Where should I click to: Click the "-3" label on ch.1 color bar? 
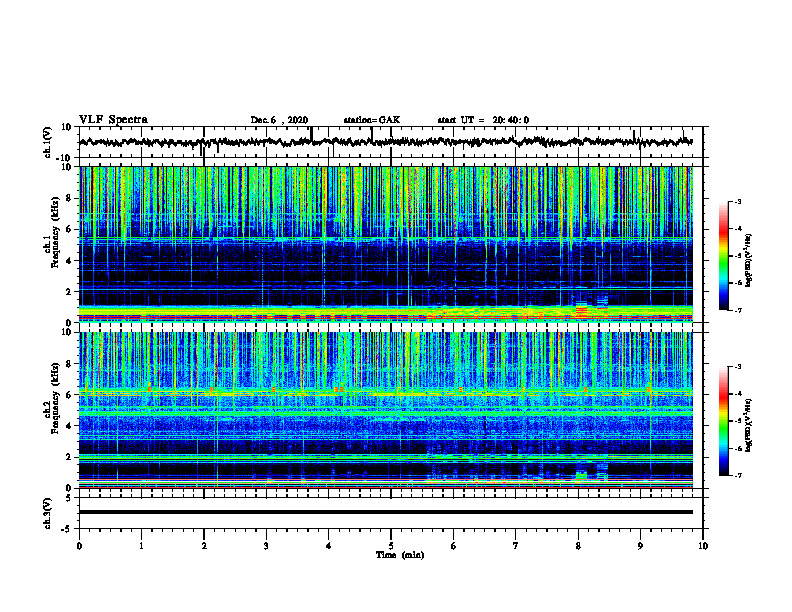(x=738, y=201)
